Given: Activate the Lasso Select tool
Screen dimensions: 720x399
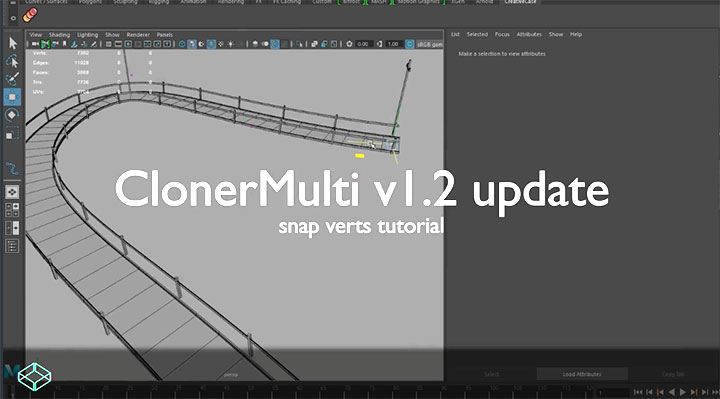Looking at the screenshot, I should point(12,61).
